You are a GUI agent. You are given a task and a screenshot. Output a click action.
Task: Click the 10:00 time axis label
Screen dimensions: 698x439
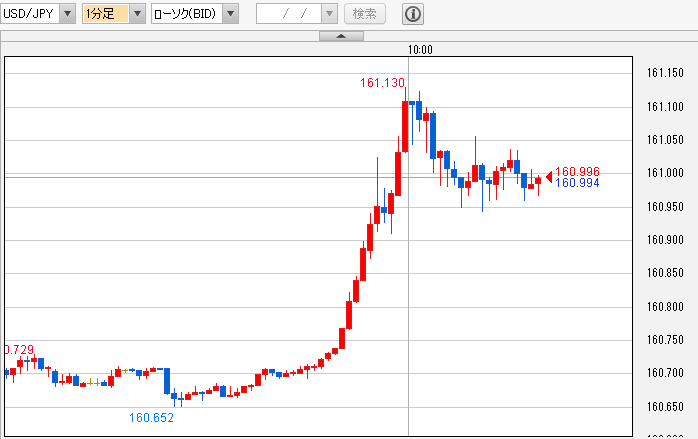click(420, 50)
